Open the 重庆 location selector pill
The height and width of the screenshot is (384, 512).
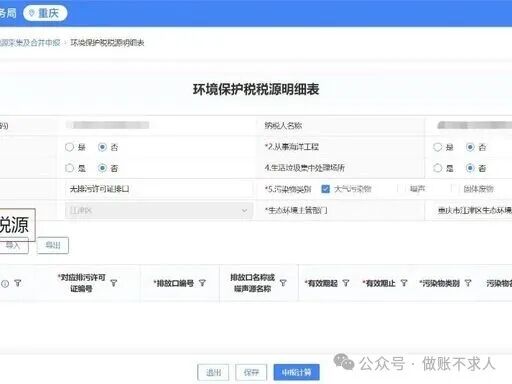pos(45,13)
